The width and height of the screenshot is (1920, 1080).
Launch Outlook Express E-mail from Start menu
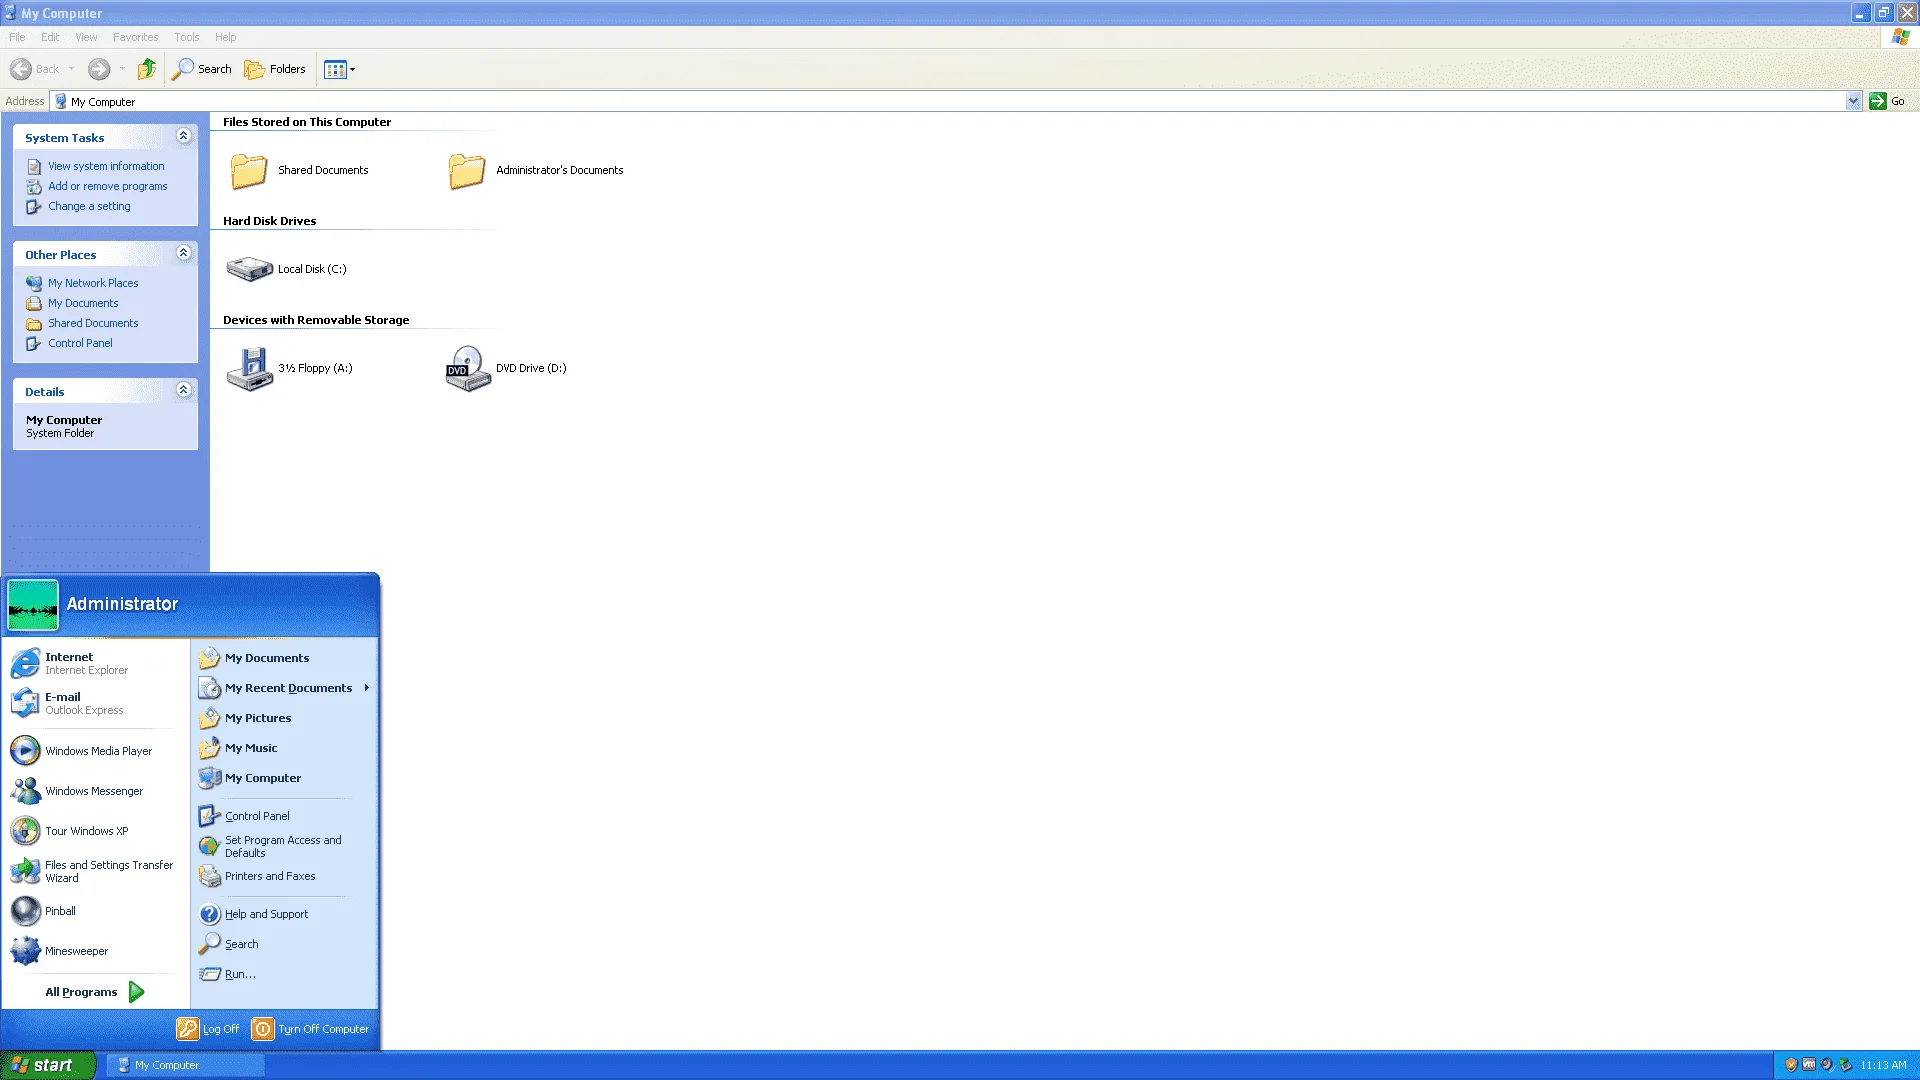point(96,703)
